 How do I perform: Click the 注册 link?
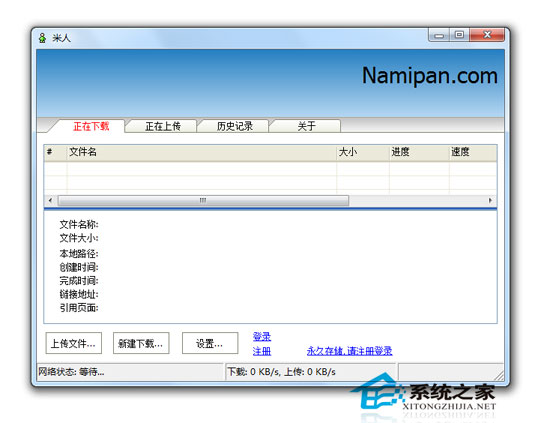[262, 351]
